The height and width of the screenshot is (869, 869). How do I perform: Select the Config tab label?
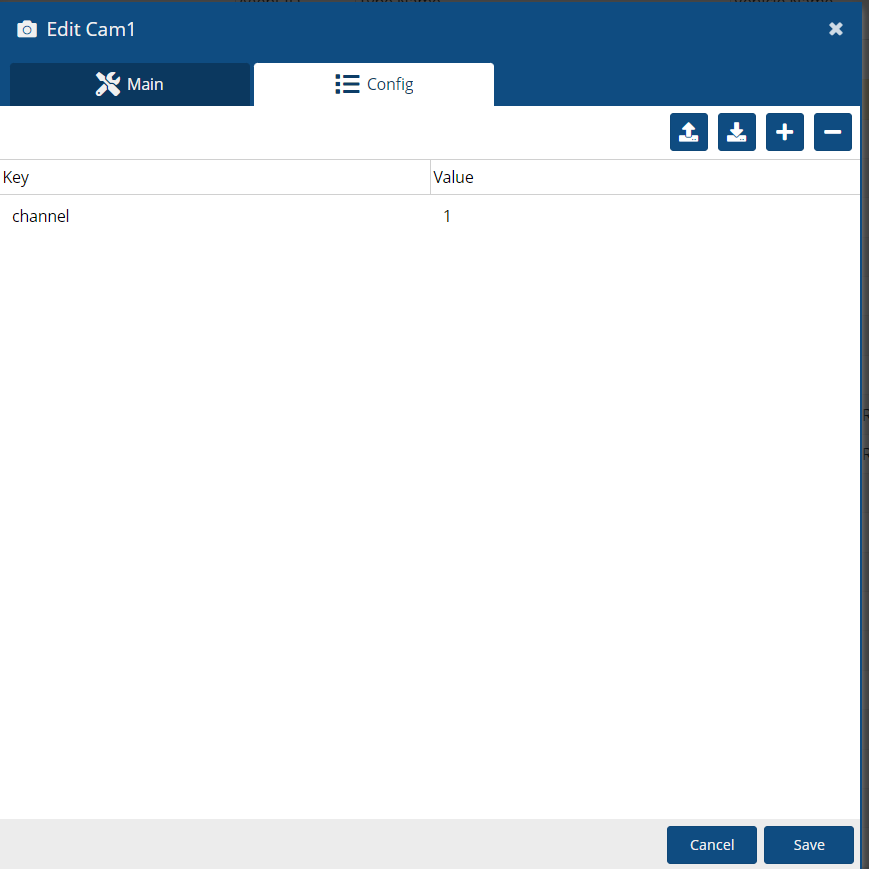(390, 85)
